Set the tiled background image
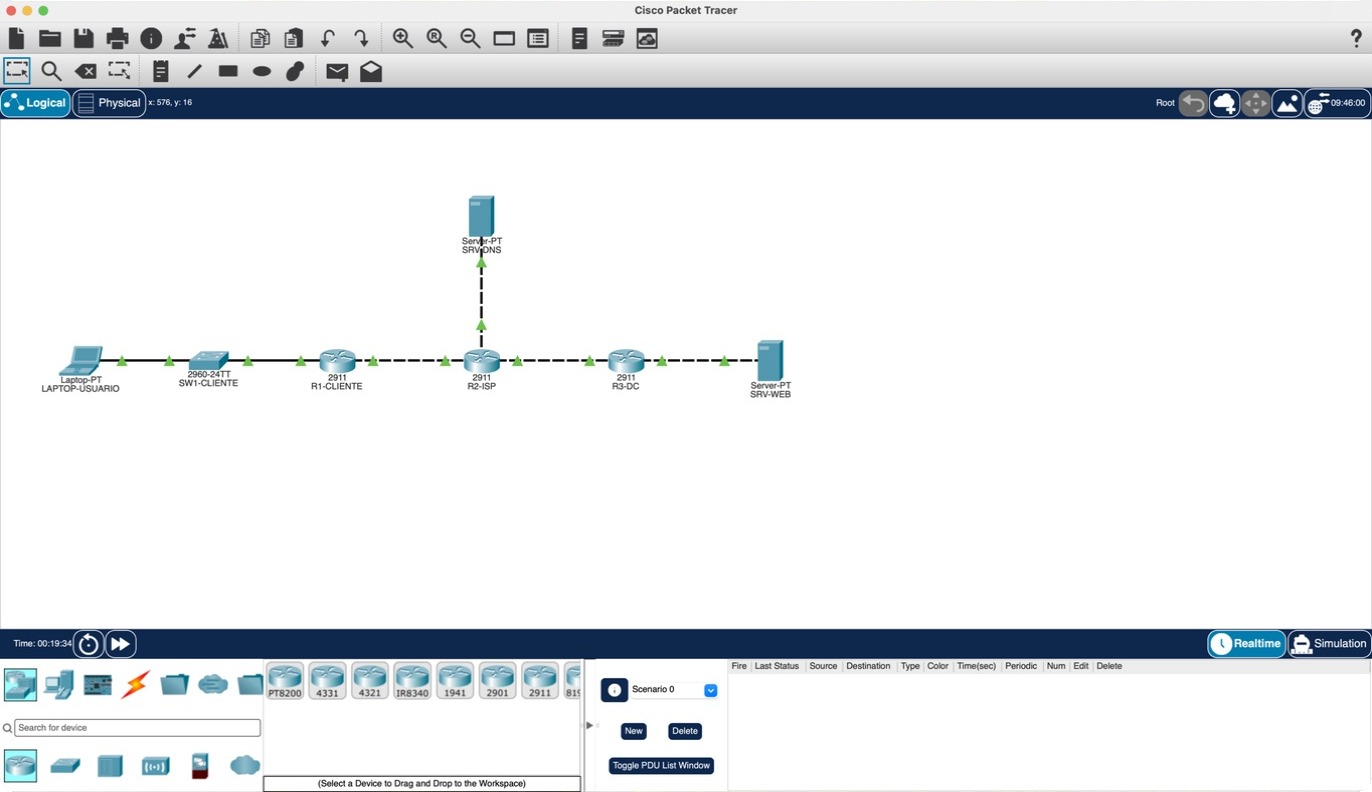Viewport: 1372px width, 792px height. pyautogui.click(x=1287, y=103)
